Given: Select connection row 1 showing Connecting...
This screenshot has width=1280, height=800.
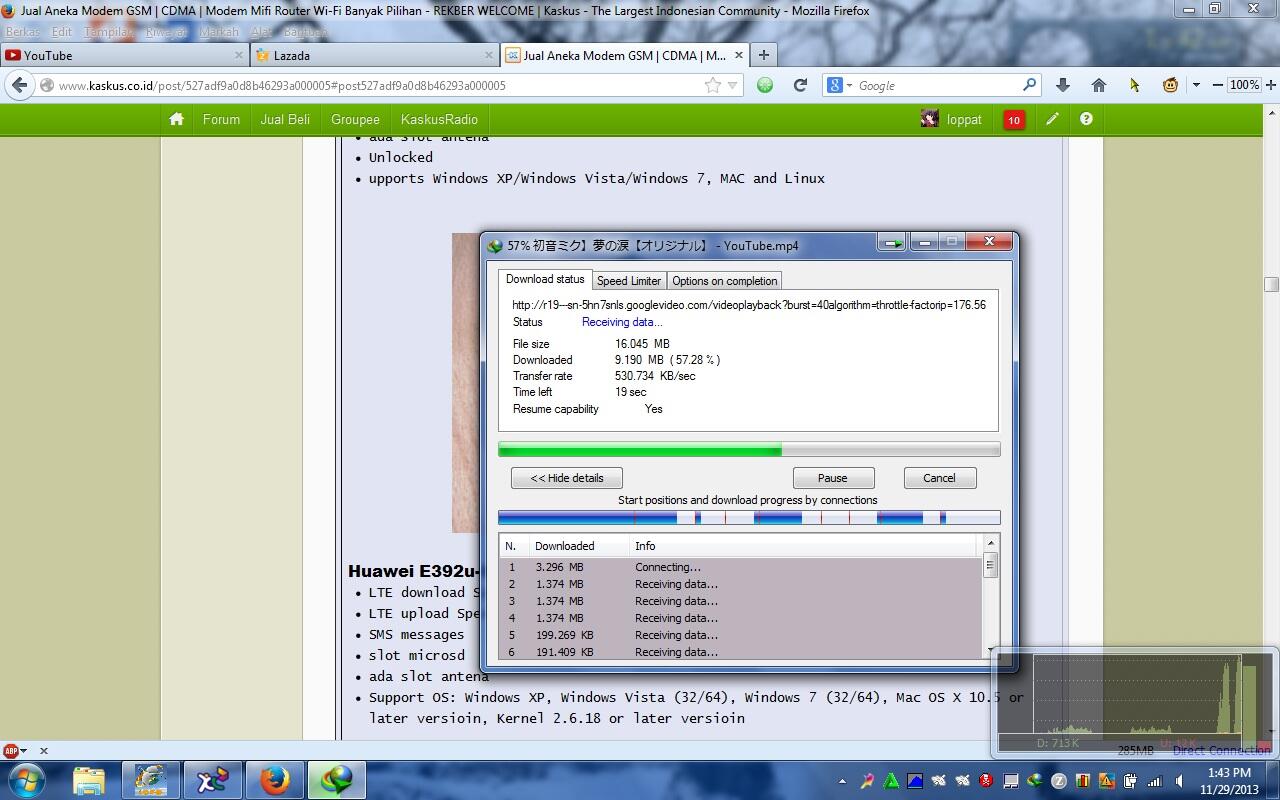Looking at the screenshot, I should pos(740,567).
